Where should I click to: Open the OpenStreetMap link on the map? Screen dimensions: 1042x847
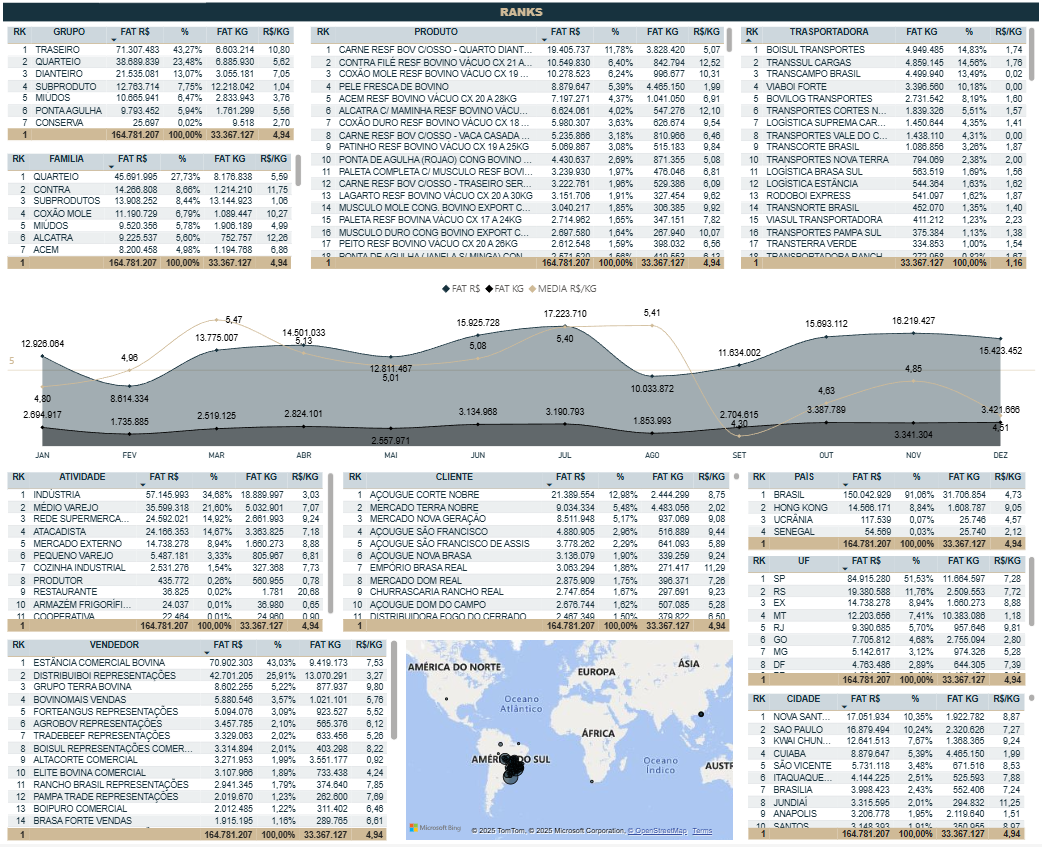[x=657, y=831]
